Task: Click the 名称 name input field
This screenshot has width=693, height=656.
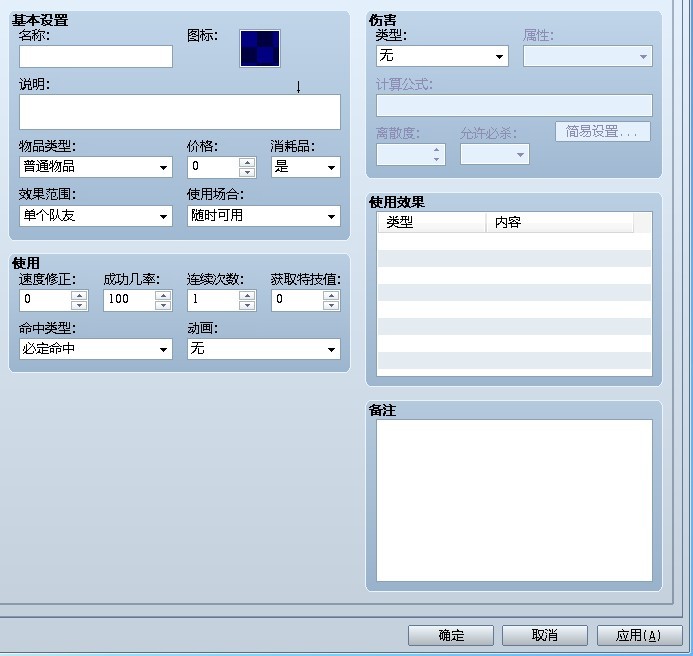Action: [95, 56]
